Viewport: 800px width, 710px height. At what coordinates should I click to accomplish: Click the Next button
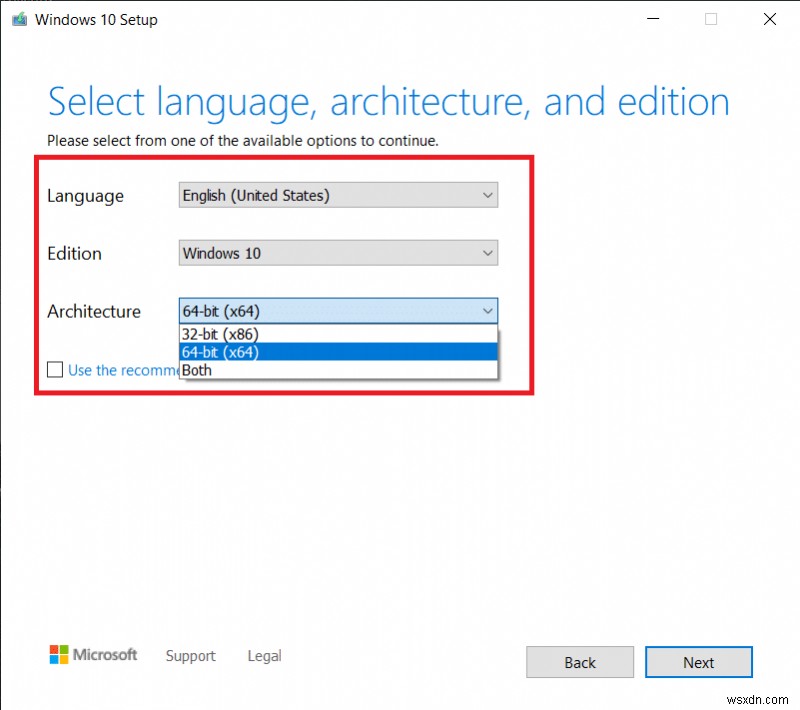(x=698, y=662)
